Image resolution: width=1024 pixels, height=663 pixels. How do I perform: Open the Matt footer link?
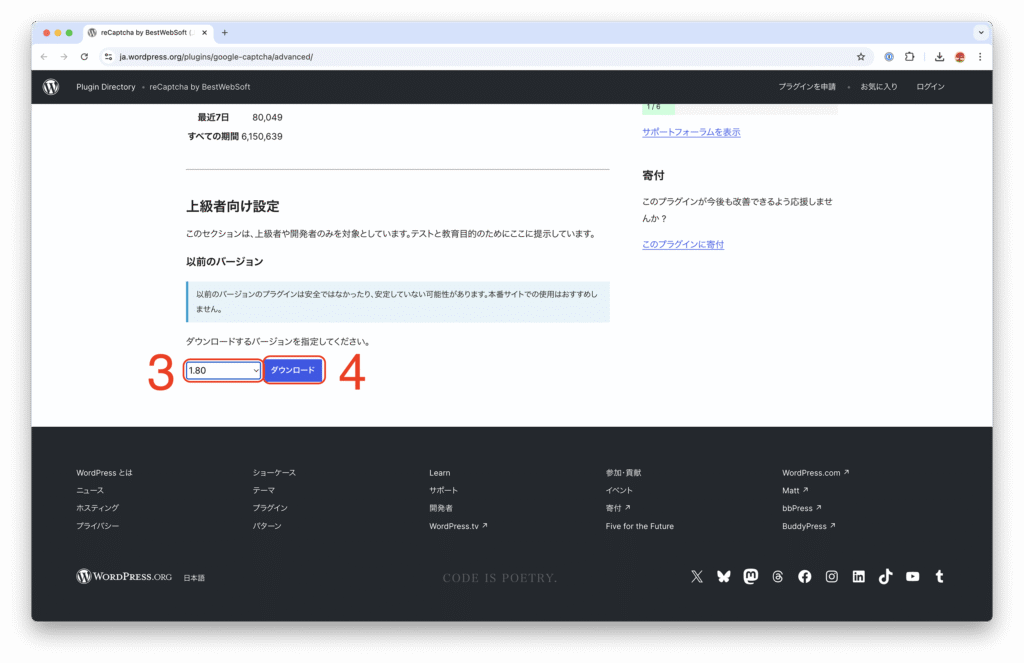click(x=795, y=490)
